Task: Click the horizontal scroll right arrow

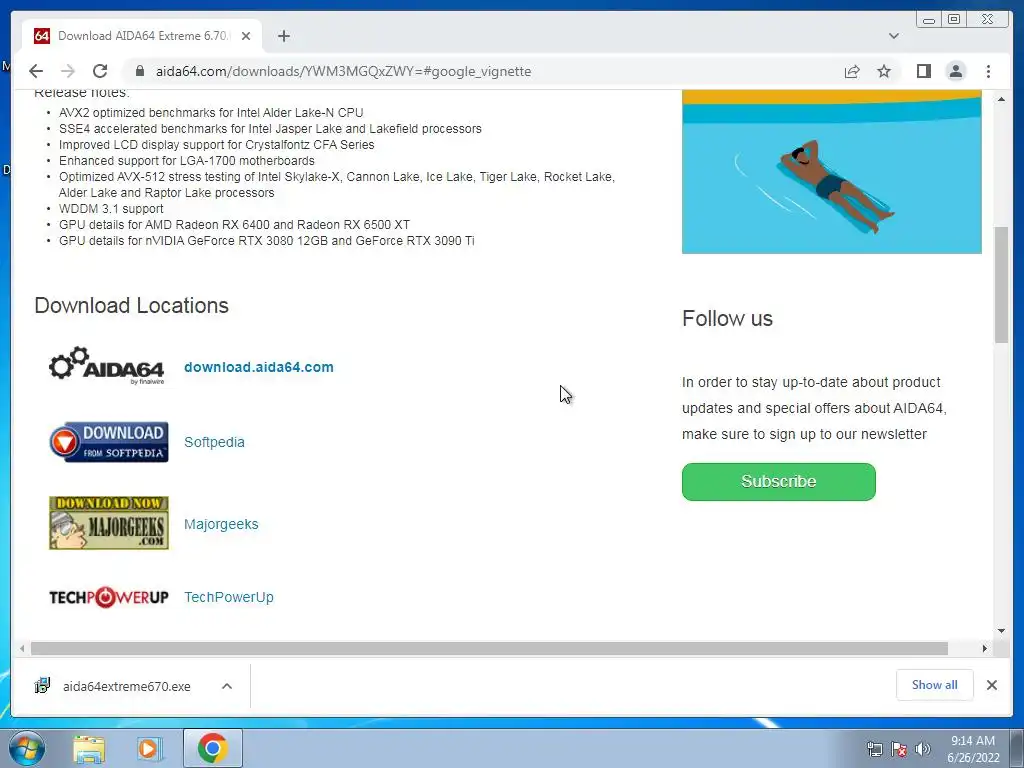Action: pyautogui.click(x=985, y=648)
